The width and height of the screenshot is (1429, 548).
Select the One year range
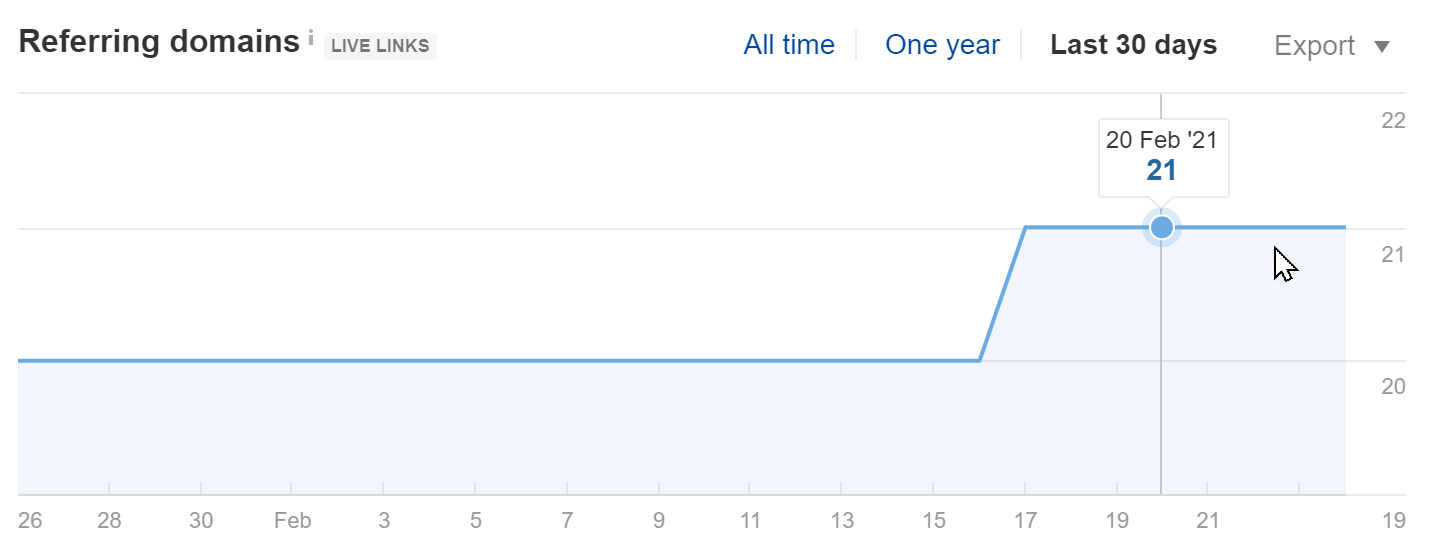[x=942, y=45]
